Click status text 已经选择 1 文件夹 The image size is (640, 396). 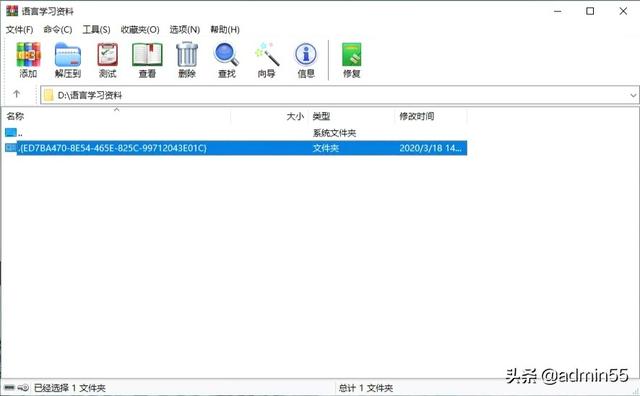point(69,388)
